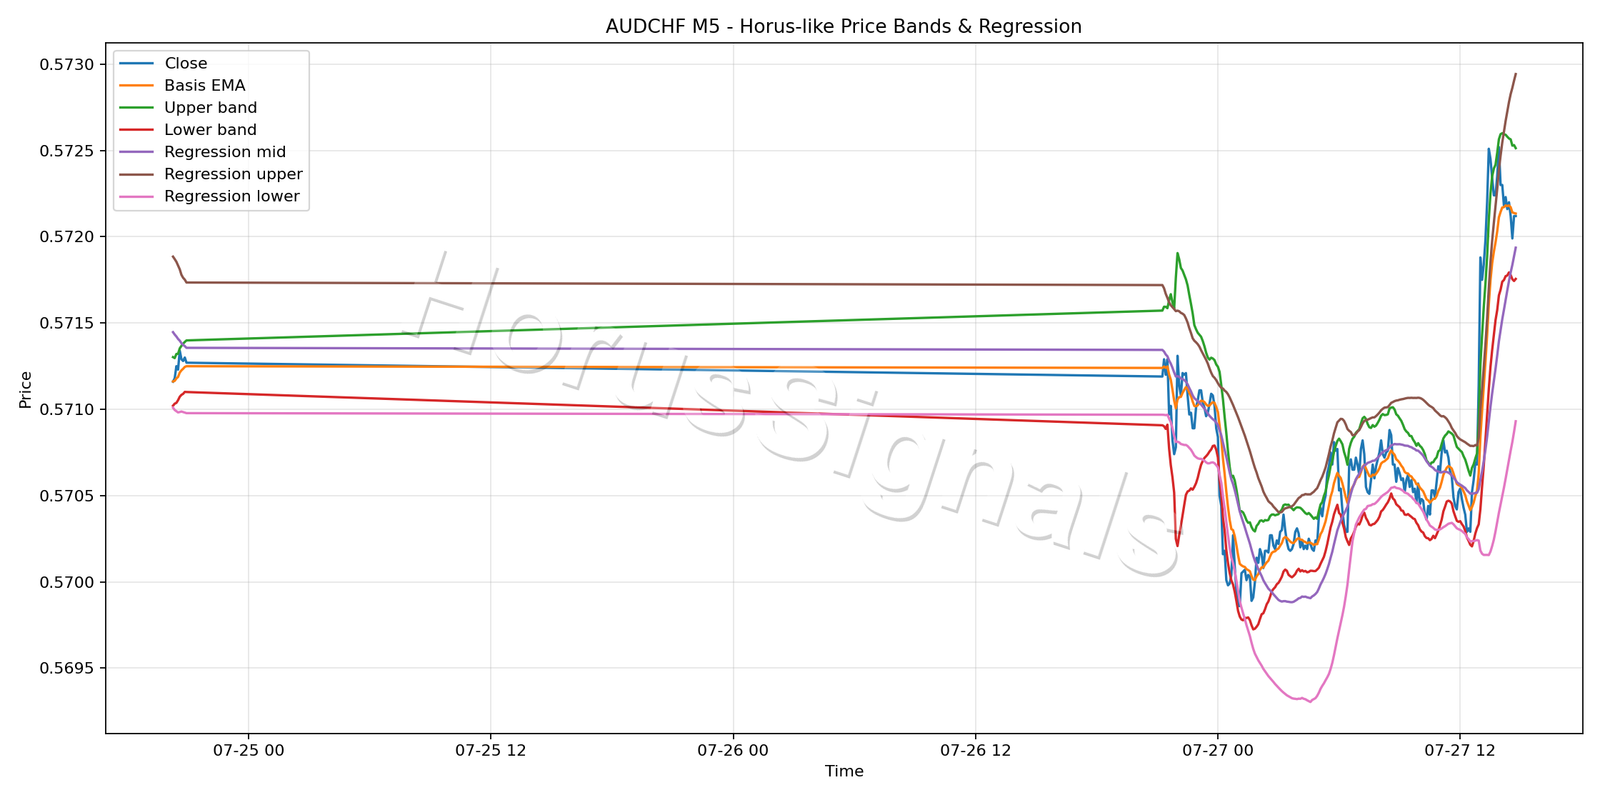Click the purple swatch beside Regression mid
The height and width of the screenshot is (800, 1600).
coord(136,152)
